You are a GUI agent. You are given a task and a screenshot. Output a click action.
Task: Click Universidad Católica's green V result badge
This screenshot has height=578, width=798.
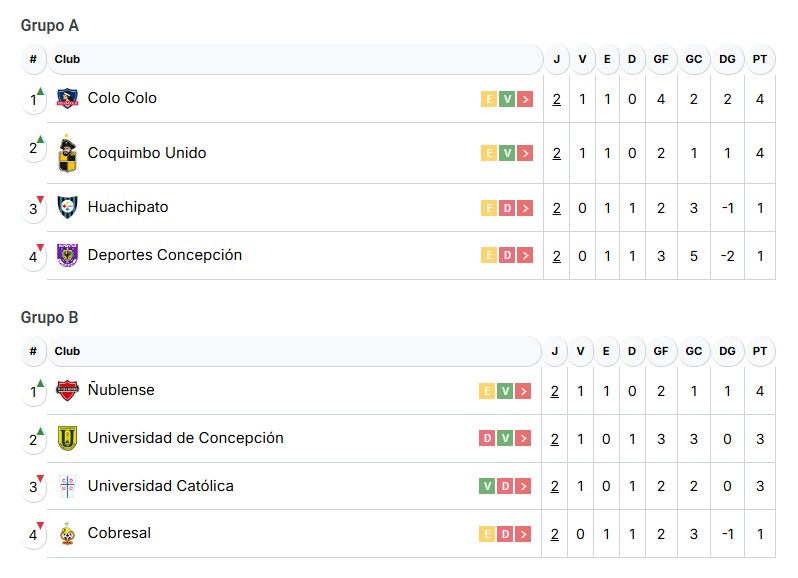tap(488, 486)
